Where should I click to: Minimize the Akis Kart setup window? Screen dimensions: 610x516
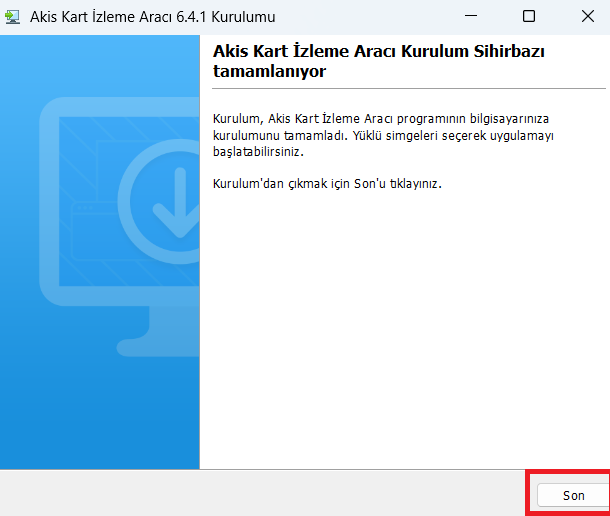[x=471, y=16]
